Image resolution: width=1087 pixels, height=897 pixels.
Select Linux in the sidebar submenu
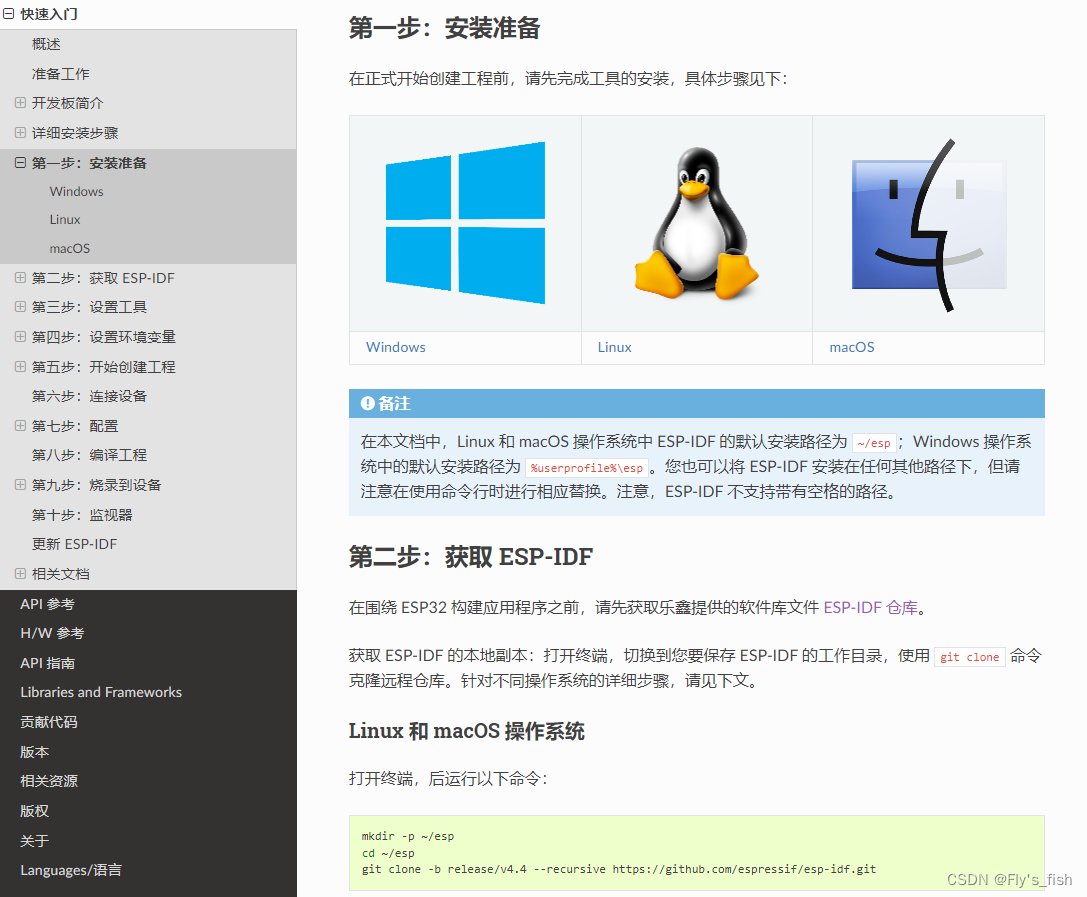[x=64, y=220]
